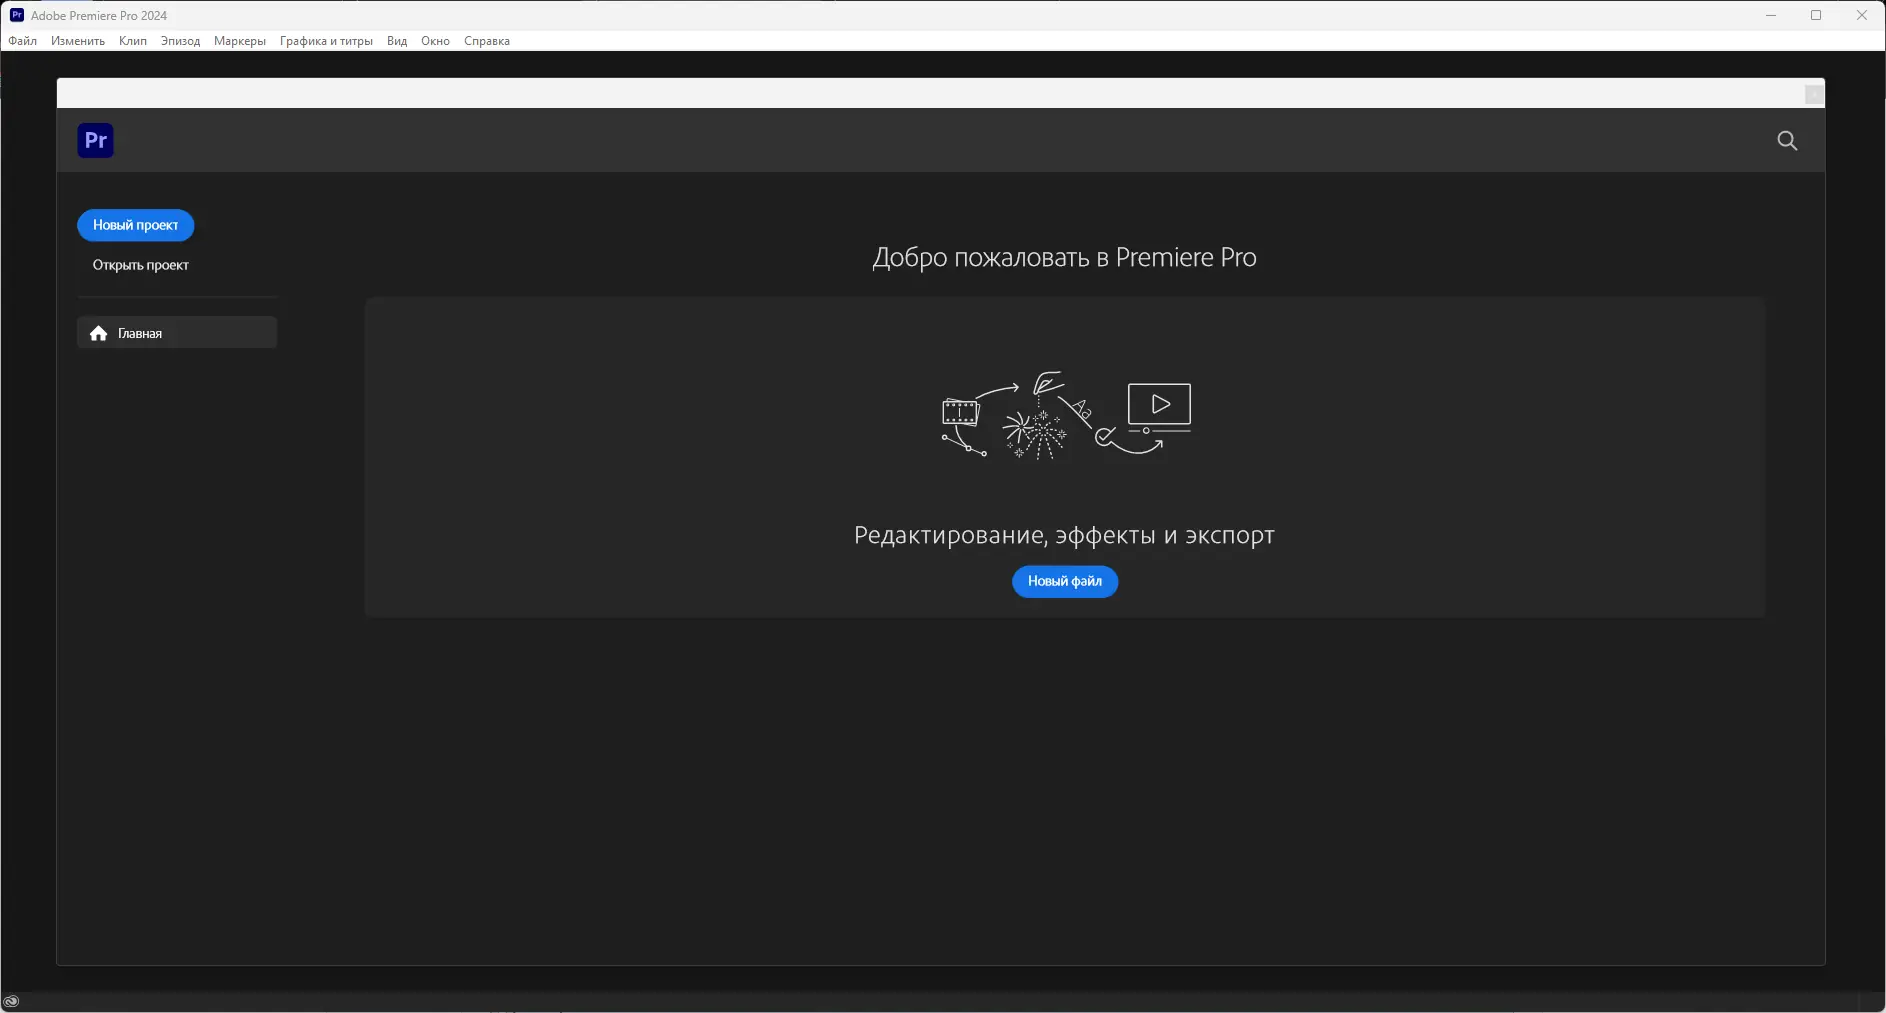Open the Изменить menu
The width and height of the screenshot is (1886, 1013).
[x=78, y=41]
